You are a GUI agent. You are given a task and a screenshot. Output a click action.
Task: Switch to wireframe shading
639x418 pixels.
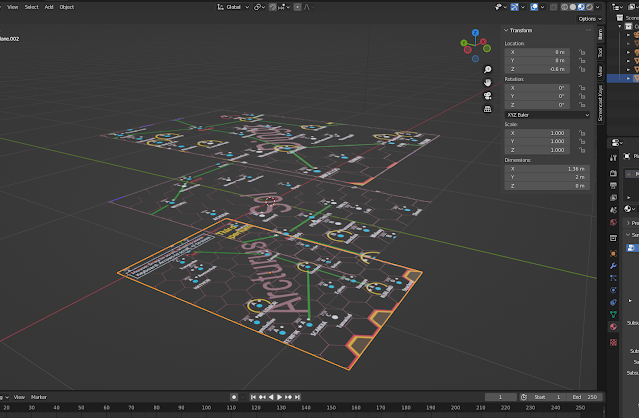(564, 7)
